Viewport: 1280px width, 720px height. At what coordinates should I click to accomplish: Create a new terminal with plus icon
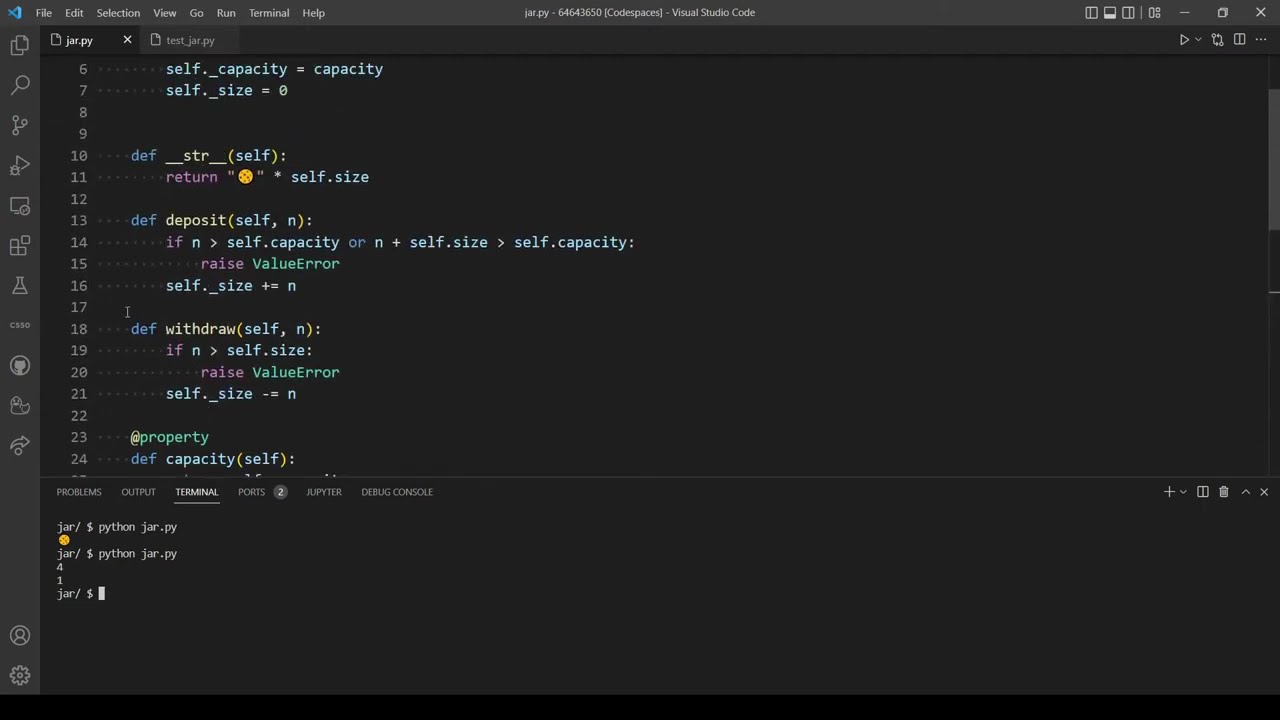pyautogui.click(x=1168, y=492)
